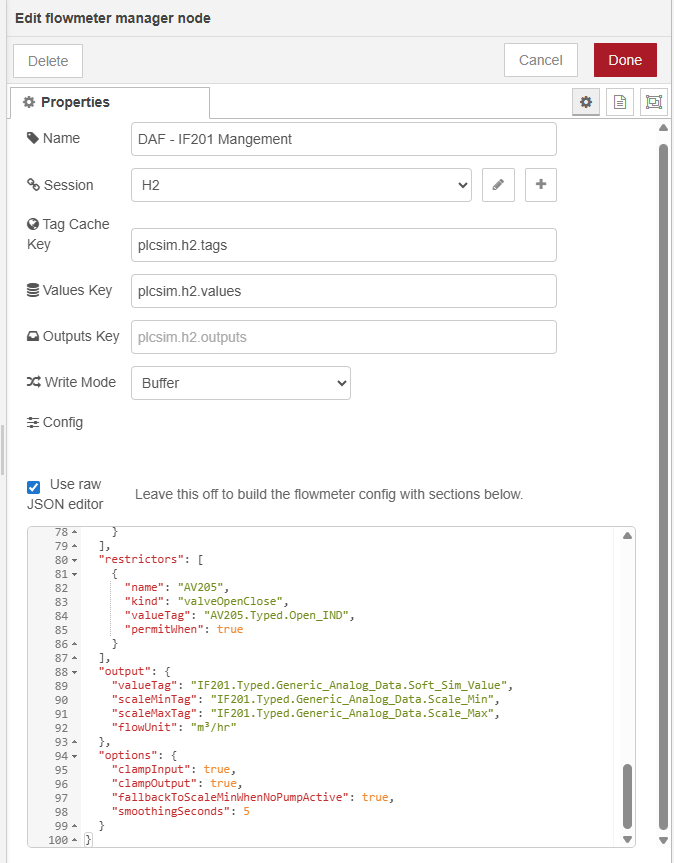Click the tag icon beside Name
This screenshot has width=674, height=863.
point(33,138)
